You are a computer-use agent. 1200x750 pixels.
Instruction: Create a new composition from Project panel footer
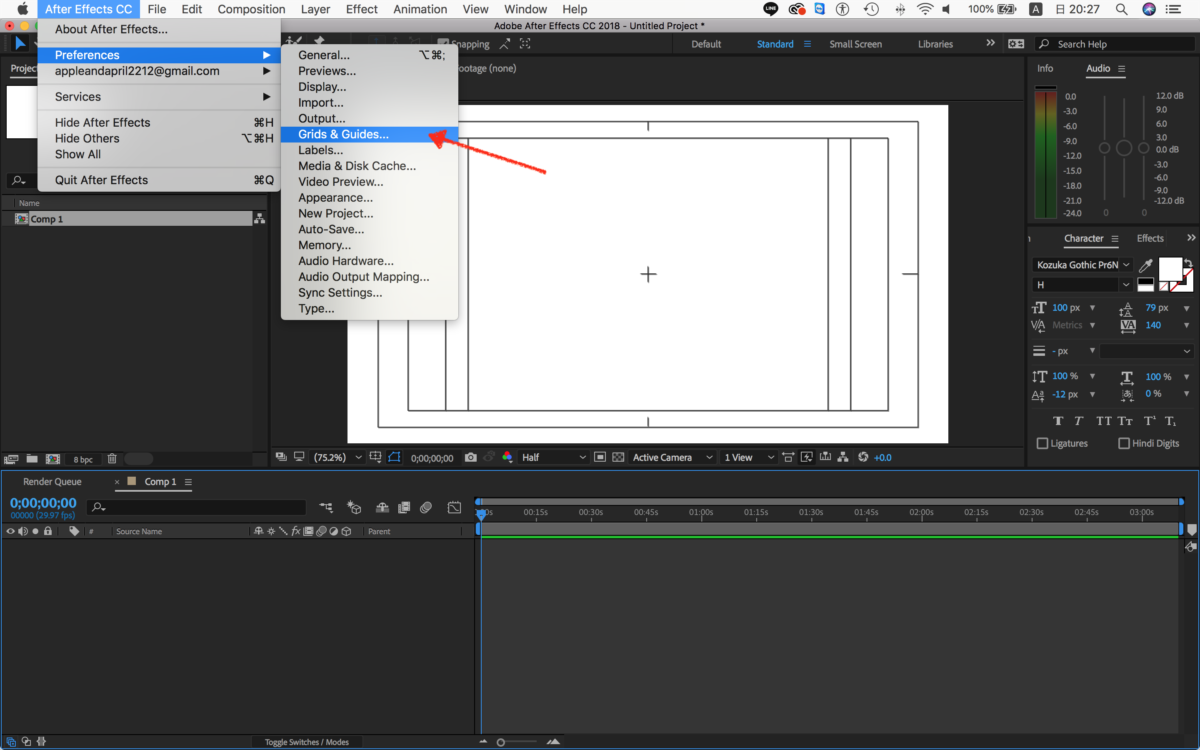(53, 459)
